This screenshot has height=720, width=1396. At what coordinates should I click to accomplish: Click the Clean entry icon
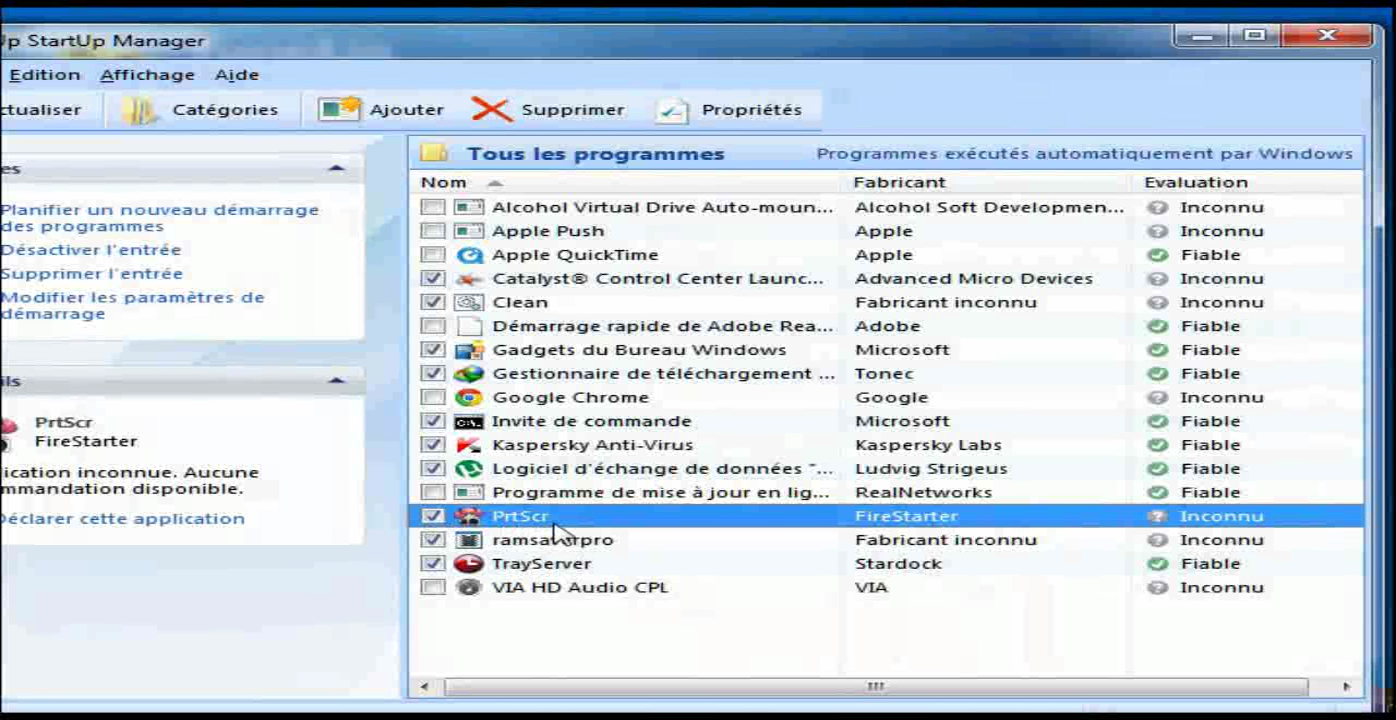[x=469, y=302]
